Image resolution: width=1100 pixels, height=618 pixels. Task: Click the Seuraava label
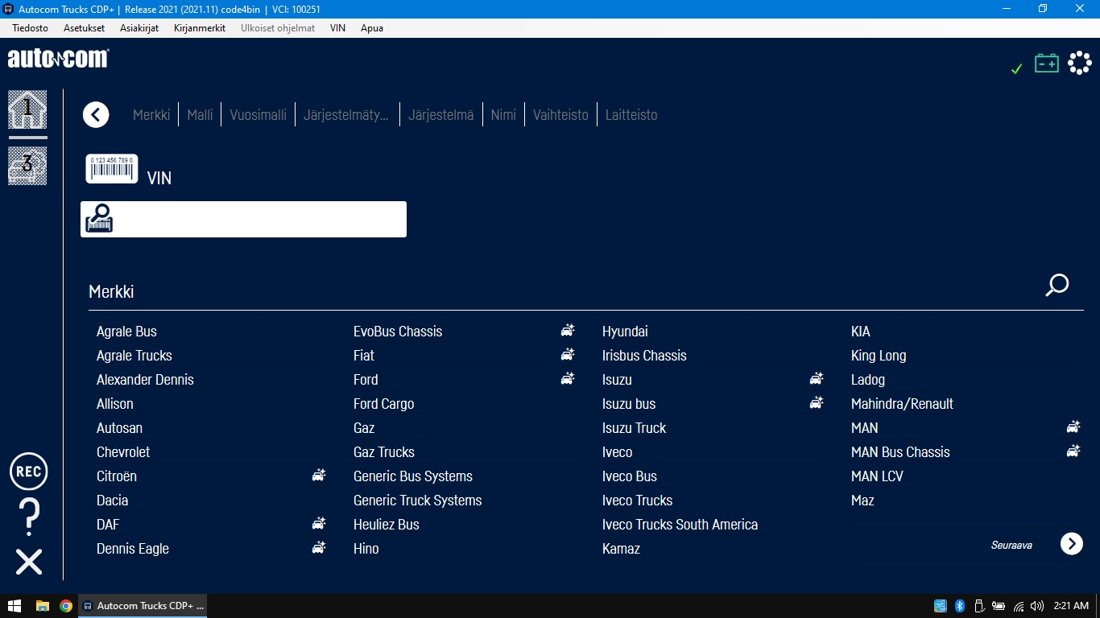tap(1011, 545)
